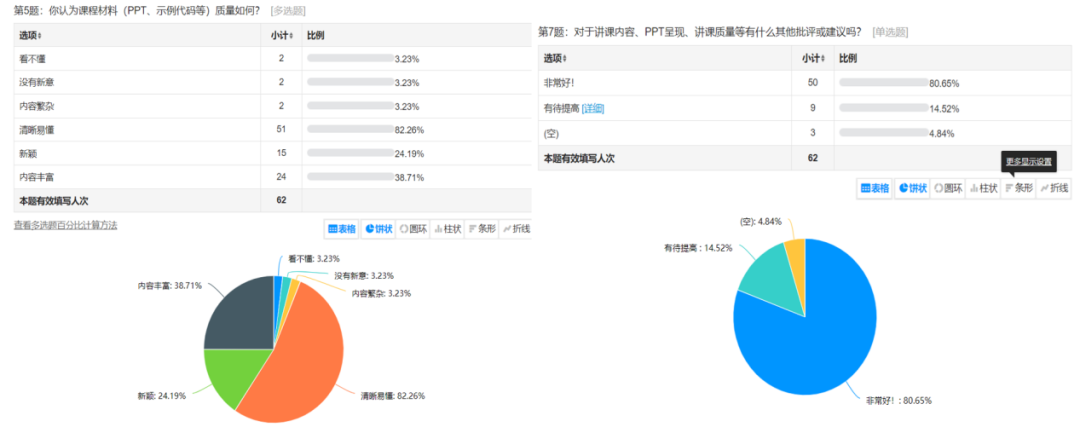Select 柱状 chart type for question 7
Screen dimensions: 1080x433
point(983,188)
